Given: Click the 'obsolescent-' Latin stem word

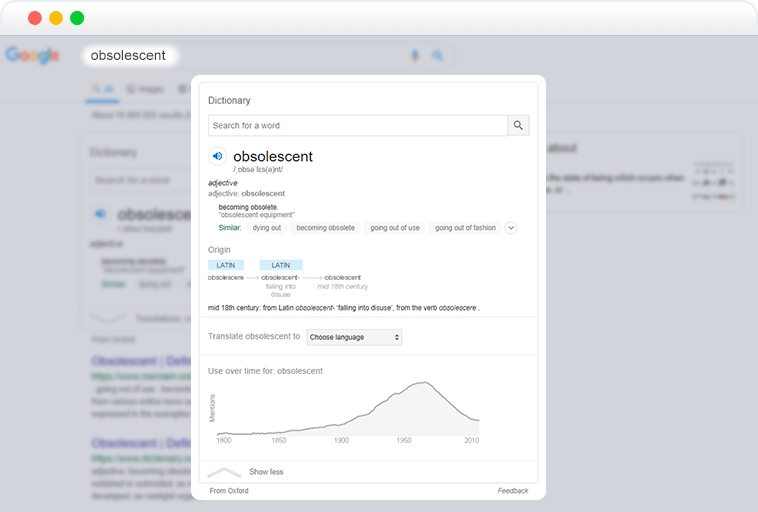Looking at the screenshot, I should click(280, 278).
